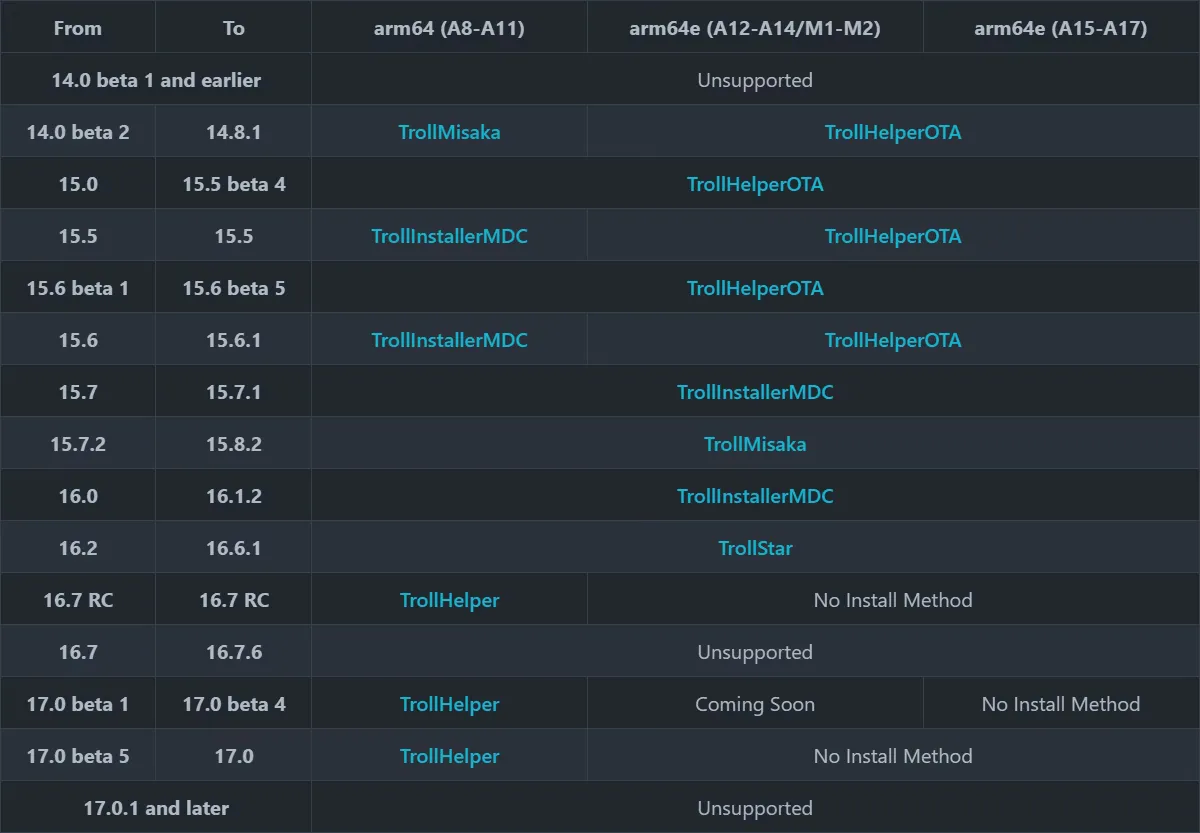The width and height of the screenshot is (1200, 833).
Task: Click the '17.0.1 and later' cell
Action: click(156, 808)
